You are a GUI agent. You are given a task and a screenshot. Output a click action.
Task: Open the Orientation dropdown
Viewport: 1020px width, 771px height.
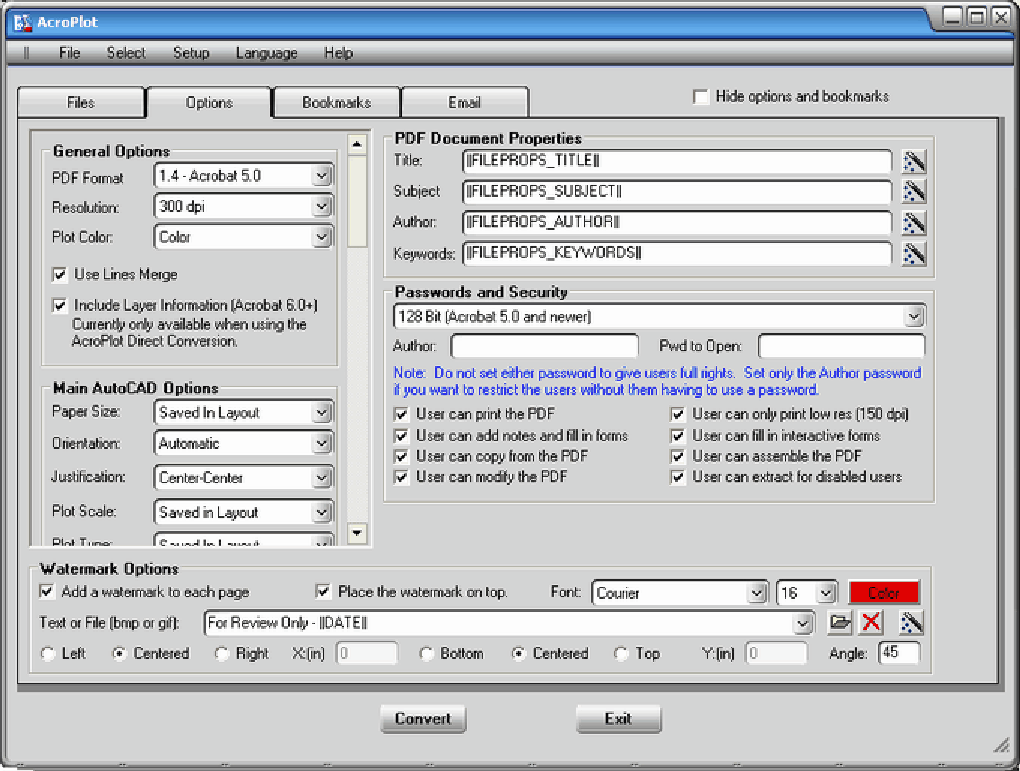[321, 444]
